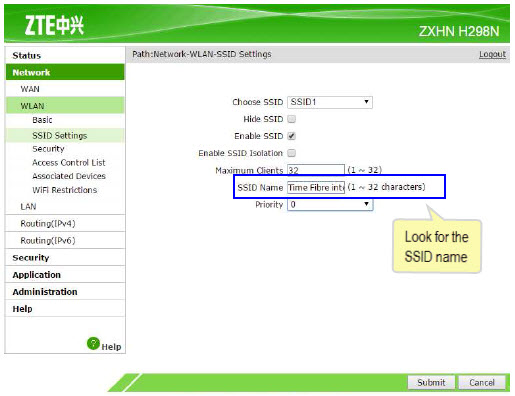Toggle Enable SSID Isolation checkbox
The height and width of the screenshot is (396, 515).
[292, 153]
